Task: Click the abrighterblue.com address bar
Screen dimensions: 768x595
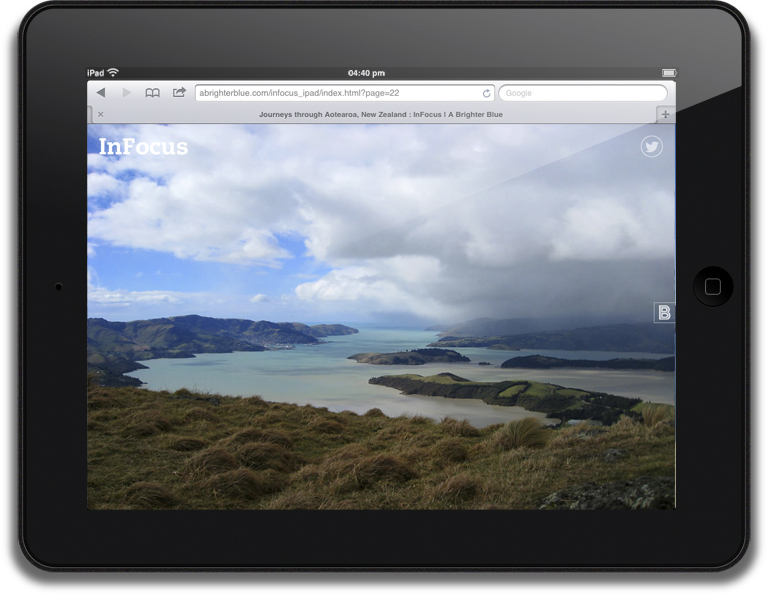Action: coord(335,93)
